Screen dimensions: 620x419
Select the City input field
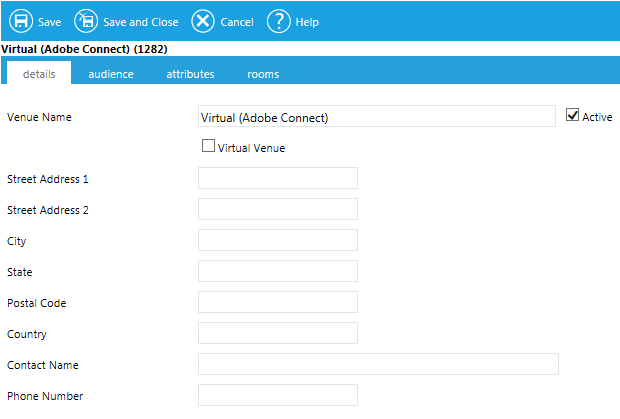[277, 240]
